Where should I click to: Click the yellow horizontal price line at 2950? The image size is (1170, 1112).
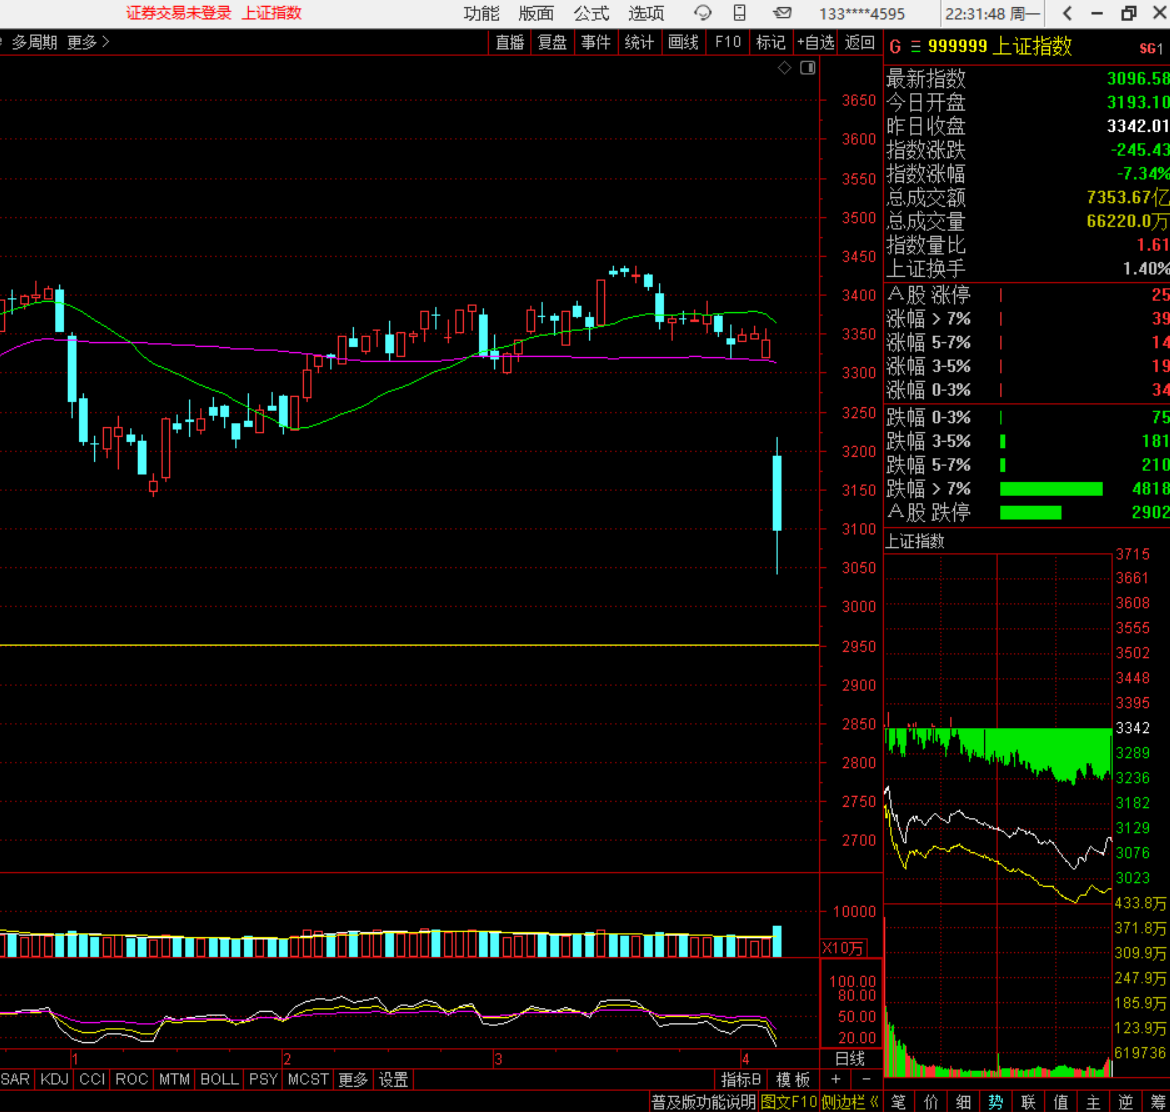point(400,645)
